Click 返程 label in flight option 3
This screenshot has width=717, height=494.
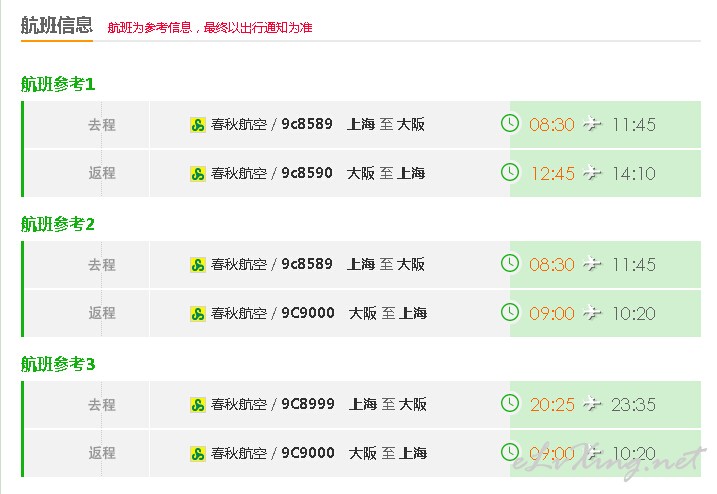click(101, 453)
